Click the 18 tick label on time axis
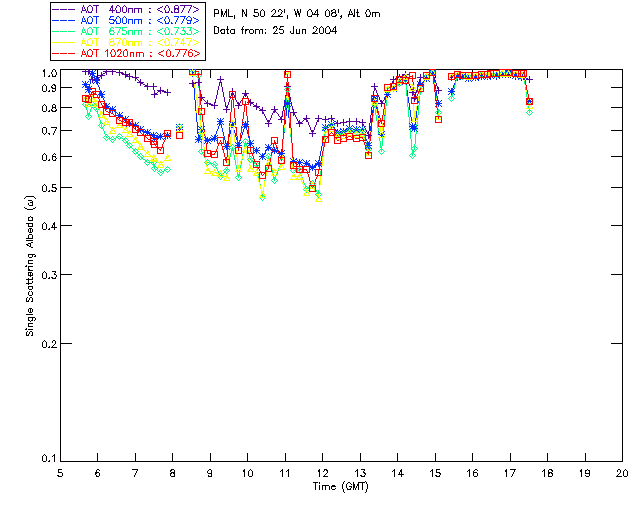 (547, 473)
